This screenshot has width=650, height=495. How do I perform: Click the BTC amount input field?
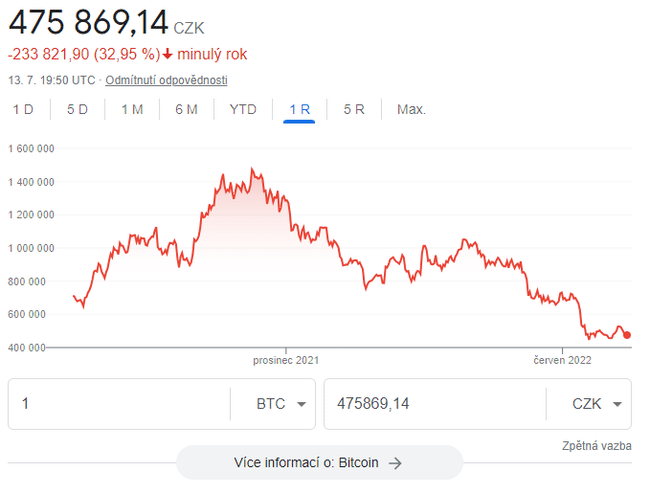pyautogui.click(x=118, y=404)
